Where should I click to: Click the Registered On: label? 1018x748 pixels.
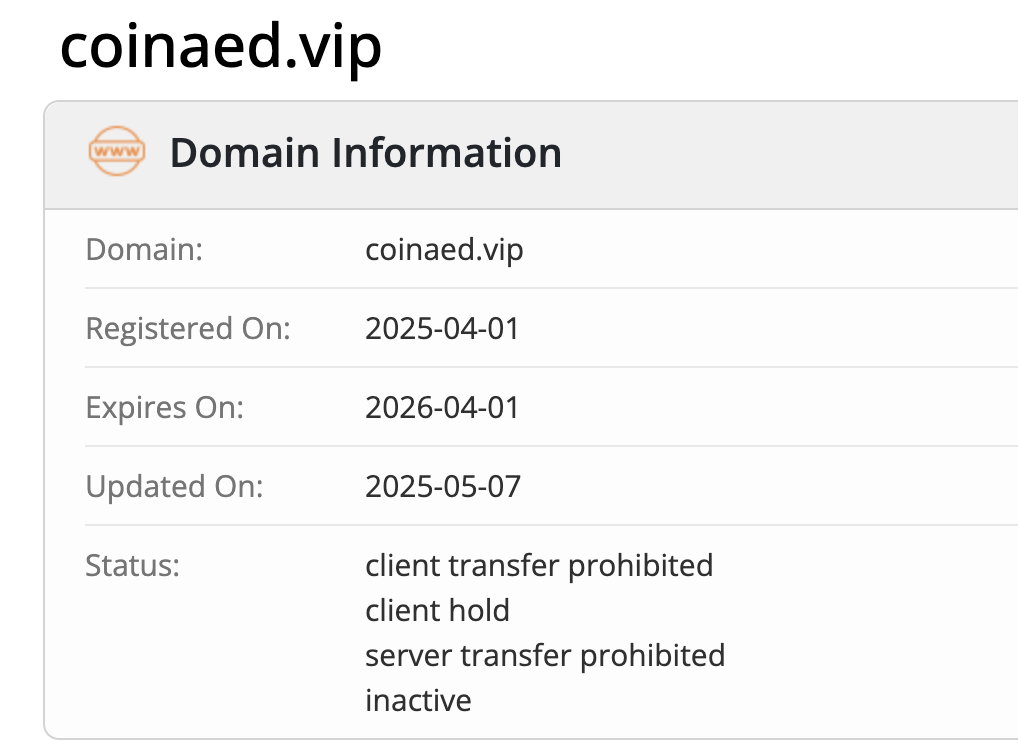click(188, 329)
